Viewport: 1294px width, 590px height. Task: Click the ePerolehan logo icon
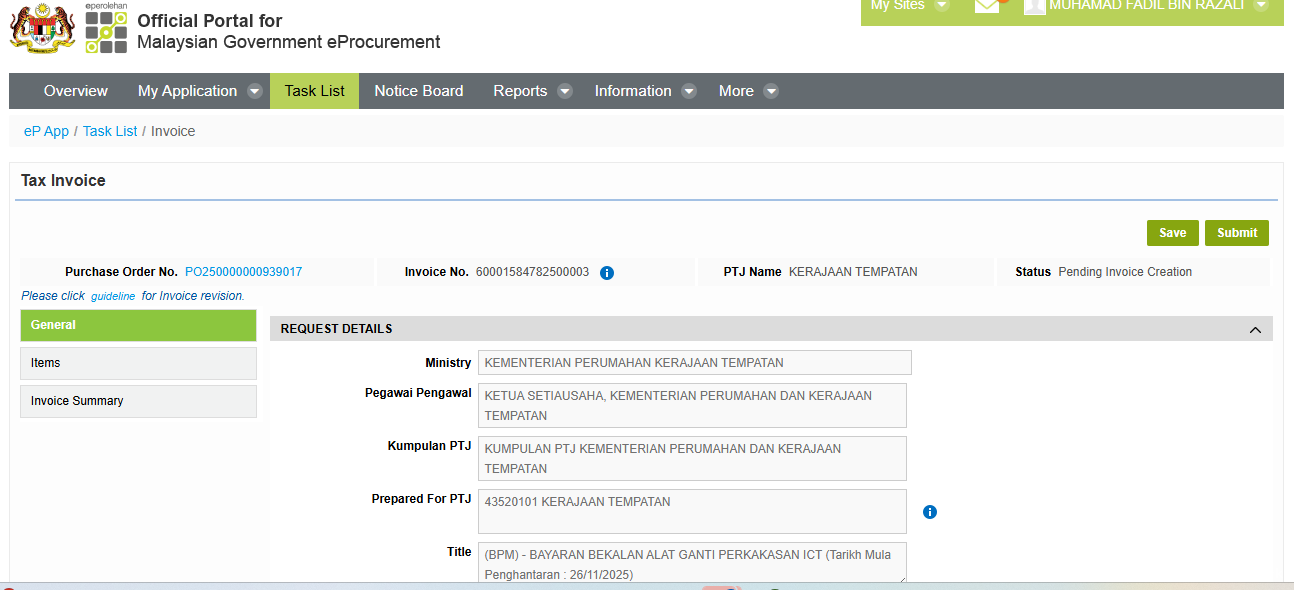[x=106, y=30]
